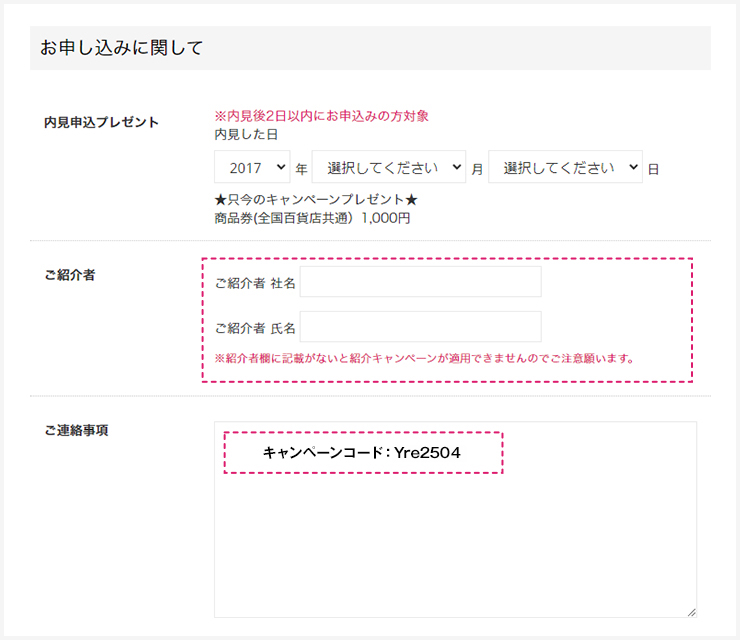The width and height of the screenshot is (740, 640).
Task: Open the 2017 year dropdown
Action: 252,167
